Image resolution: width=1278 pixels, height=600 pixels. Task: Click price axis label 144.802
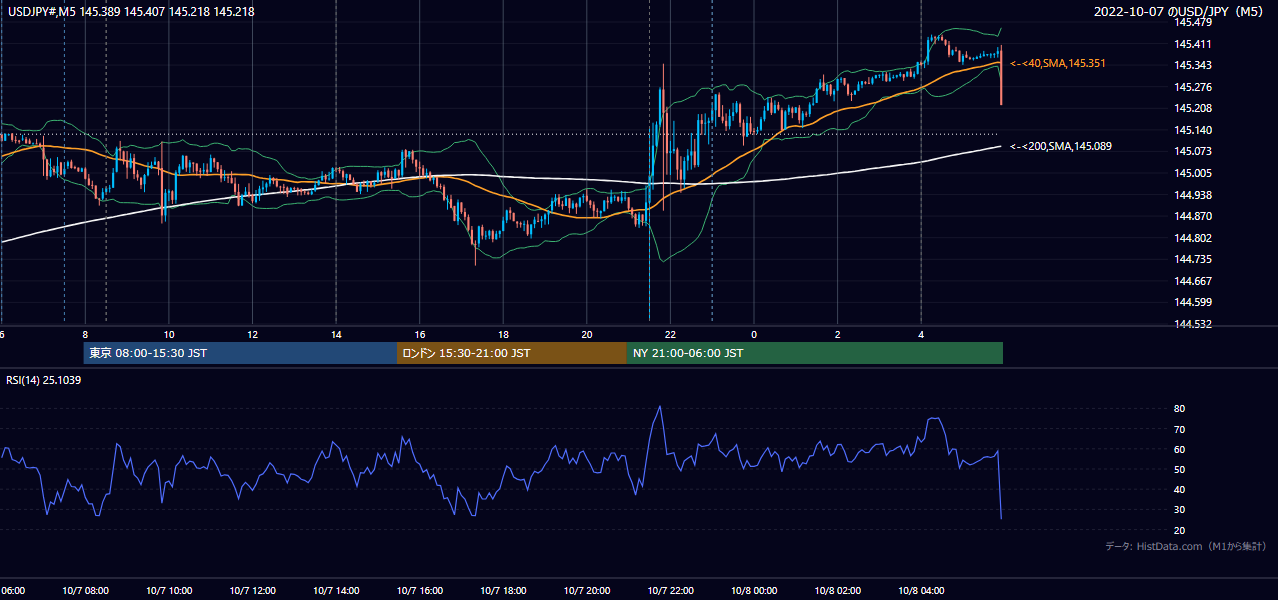[1193, 238]
